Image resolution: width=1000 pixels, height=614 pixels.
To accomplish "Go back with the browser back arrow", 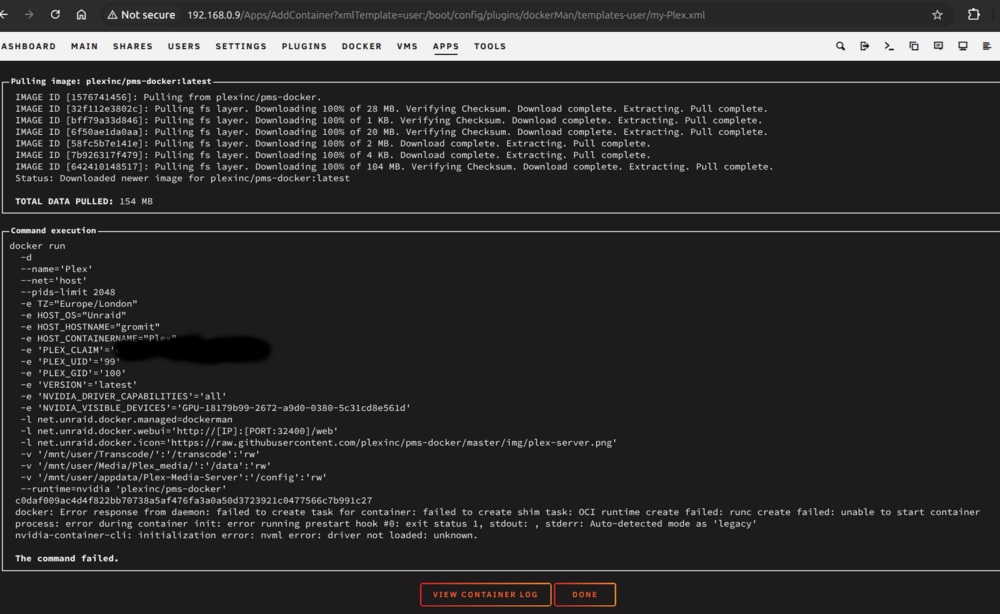I will 4,14.
